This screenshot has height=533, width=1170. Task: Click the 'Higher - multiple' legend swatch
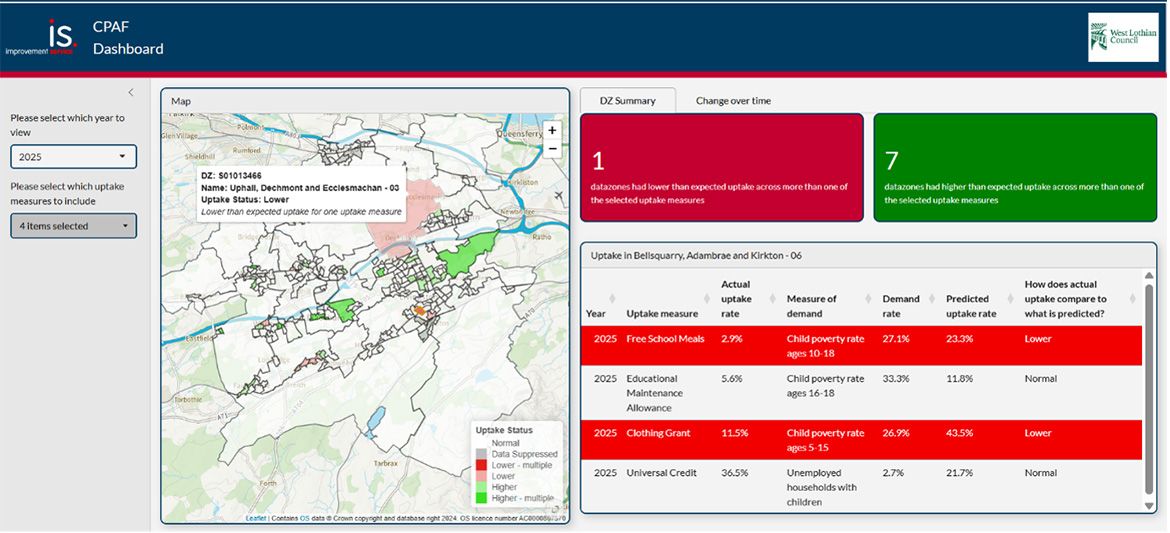coord(481,498)
